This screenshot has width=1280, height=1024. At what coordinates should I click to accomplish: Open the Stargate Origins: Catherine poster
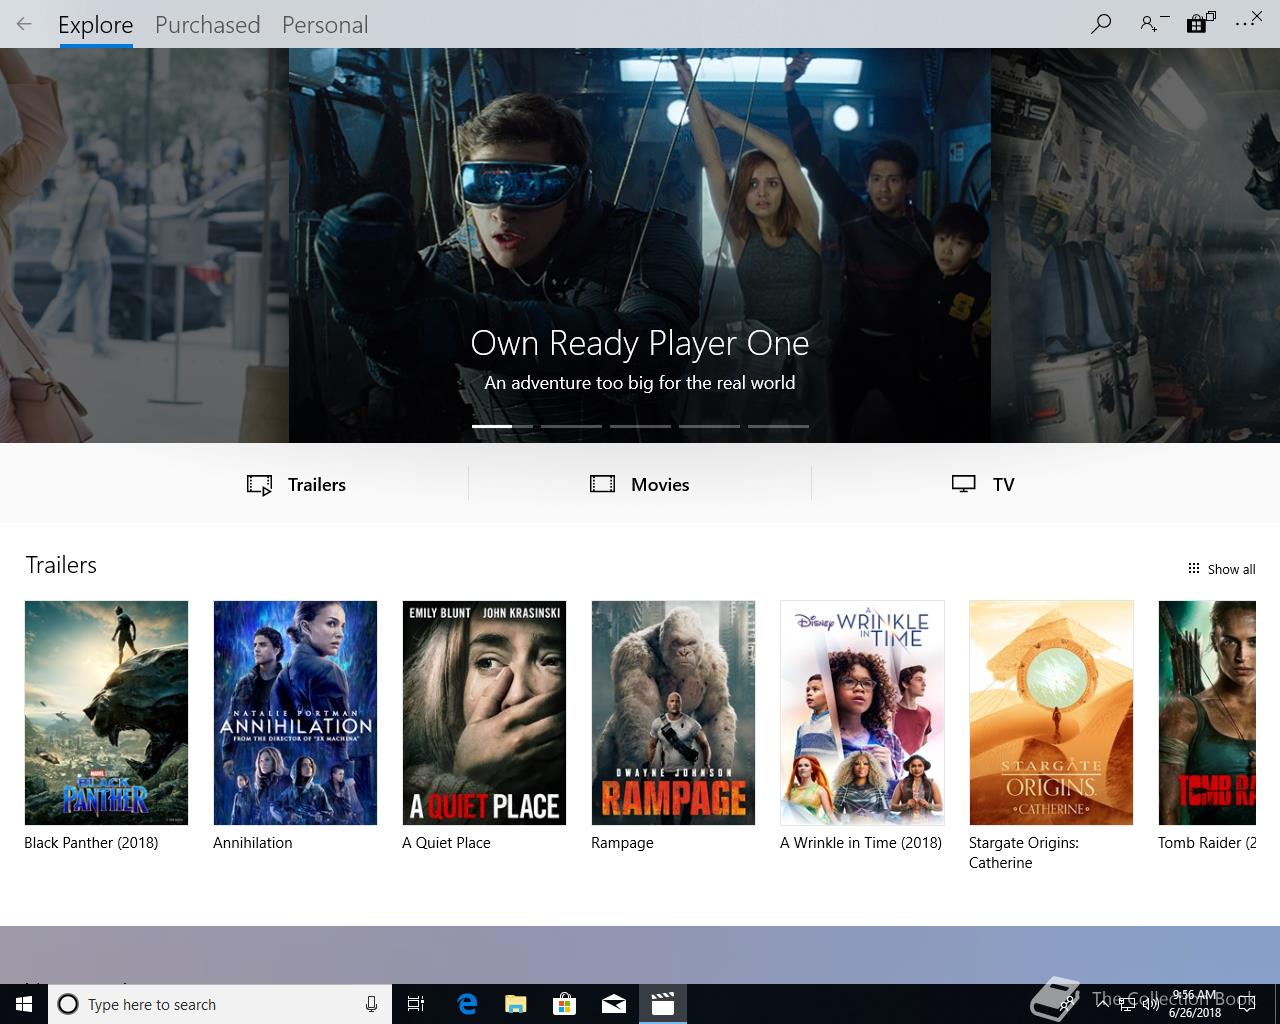[x=1051, y=712]
